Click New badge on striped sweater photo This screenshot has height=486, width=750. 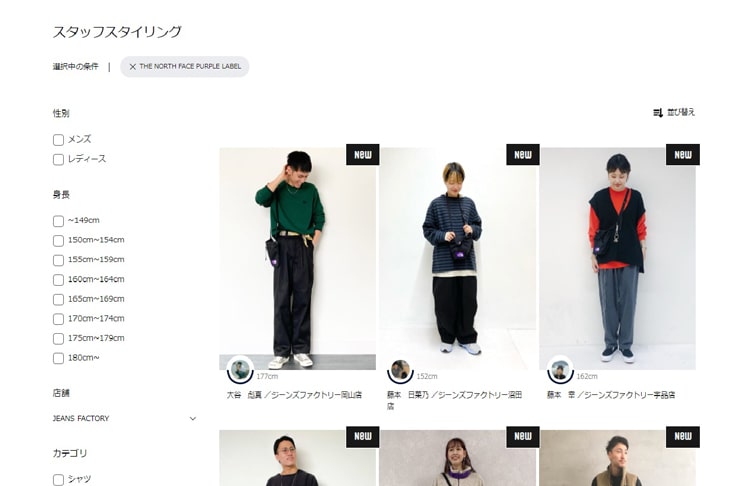[523, 155]
